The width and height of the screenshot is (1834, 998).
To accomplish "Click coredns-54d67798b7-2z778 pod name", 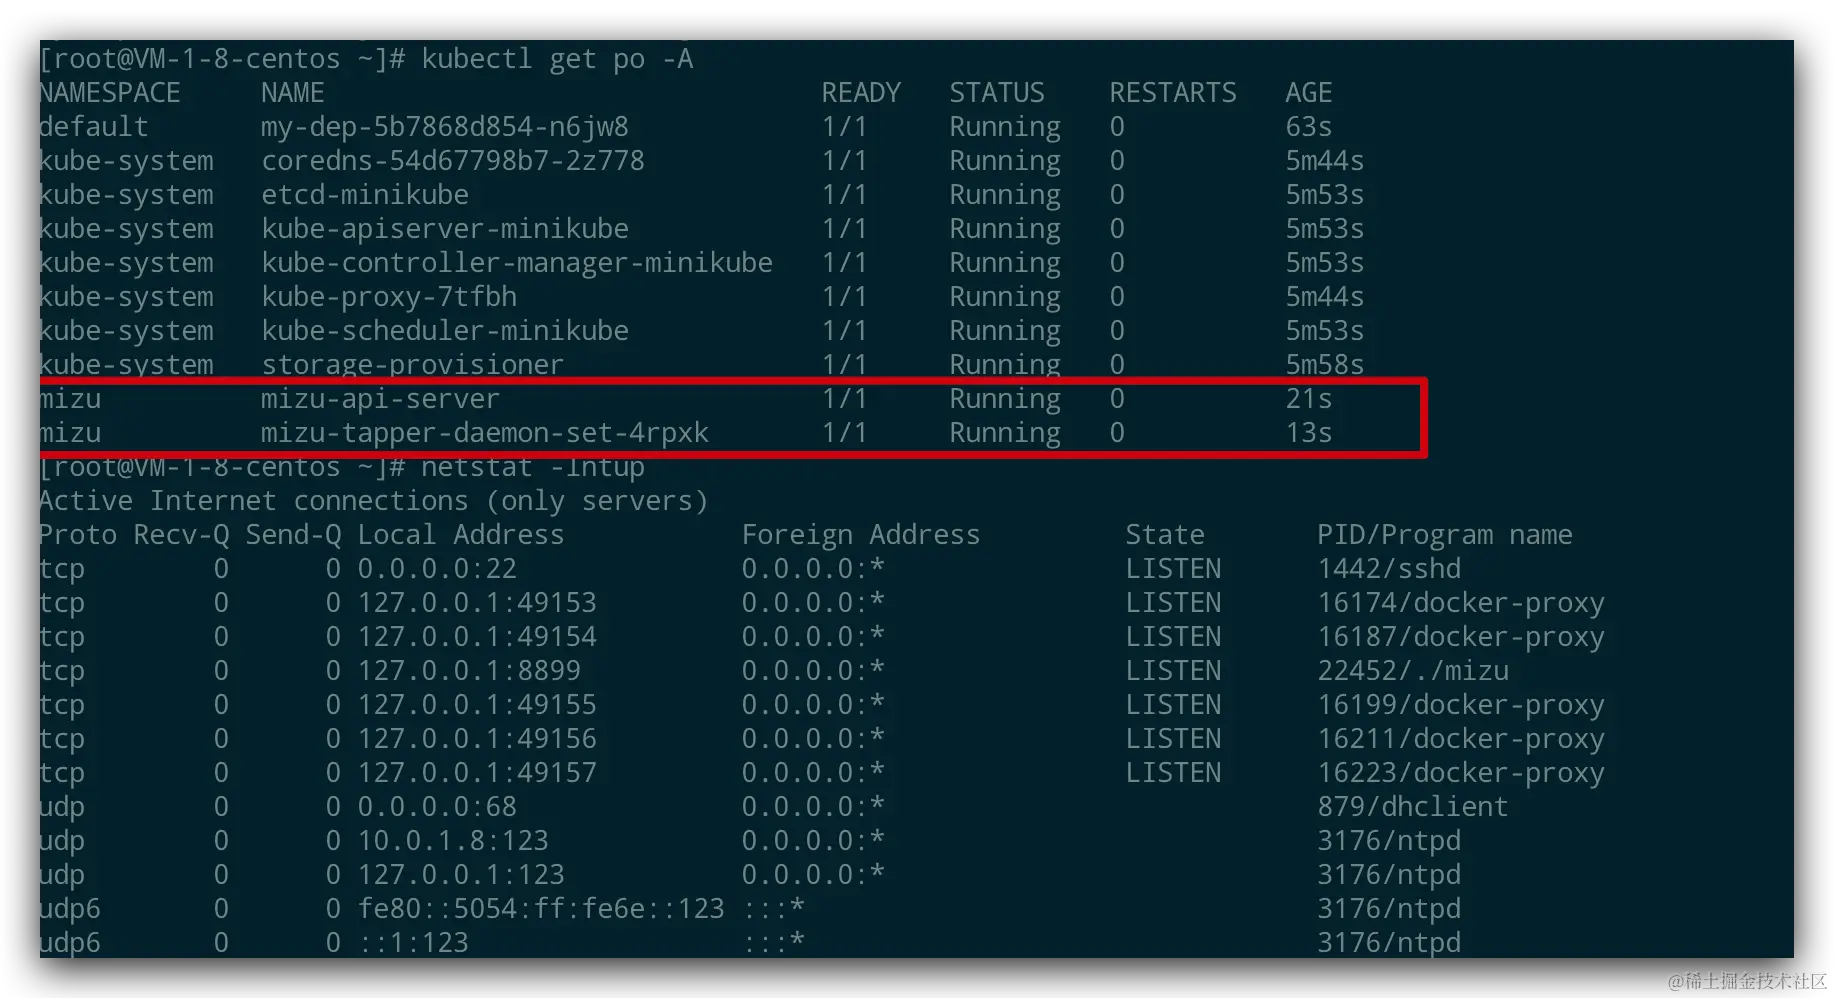I will click(x=453, y=161).
